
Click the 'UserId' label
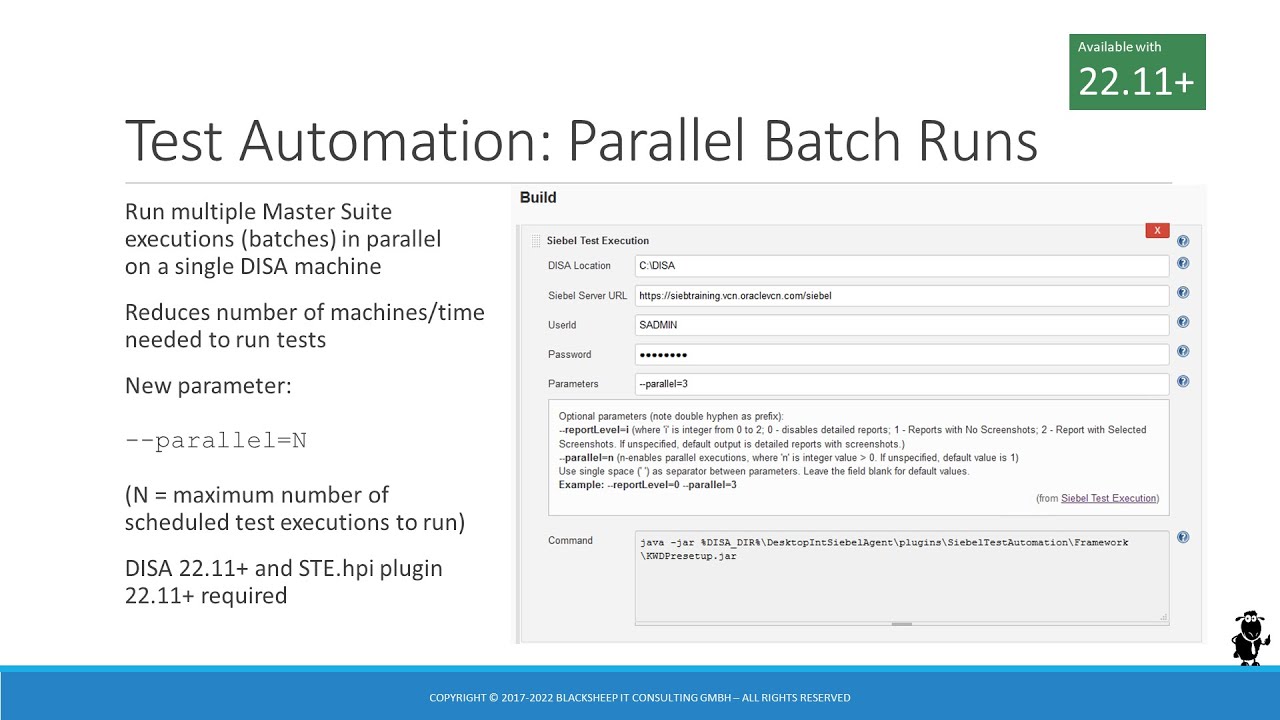[x=562, y=325]
